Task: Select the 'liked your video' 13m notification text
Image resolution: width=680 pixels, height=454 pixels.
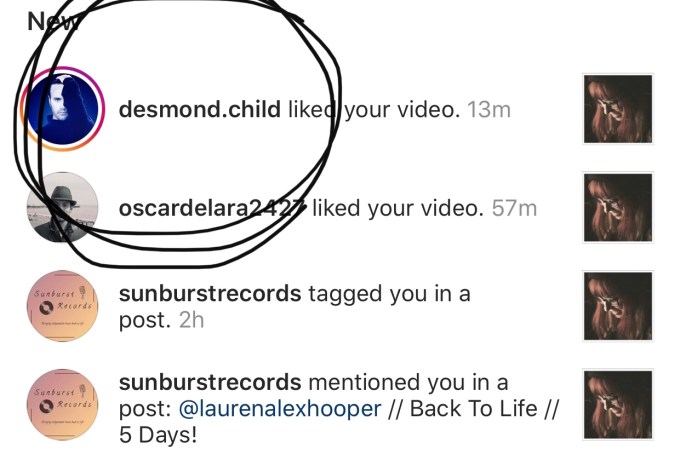Action: click(x=374, y=109)
